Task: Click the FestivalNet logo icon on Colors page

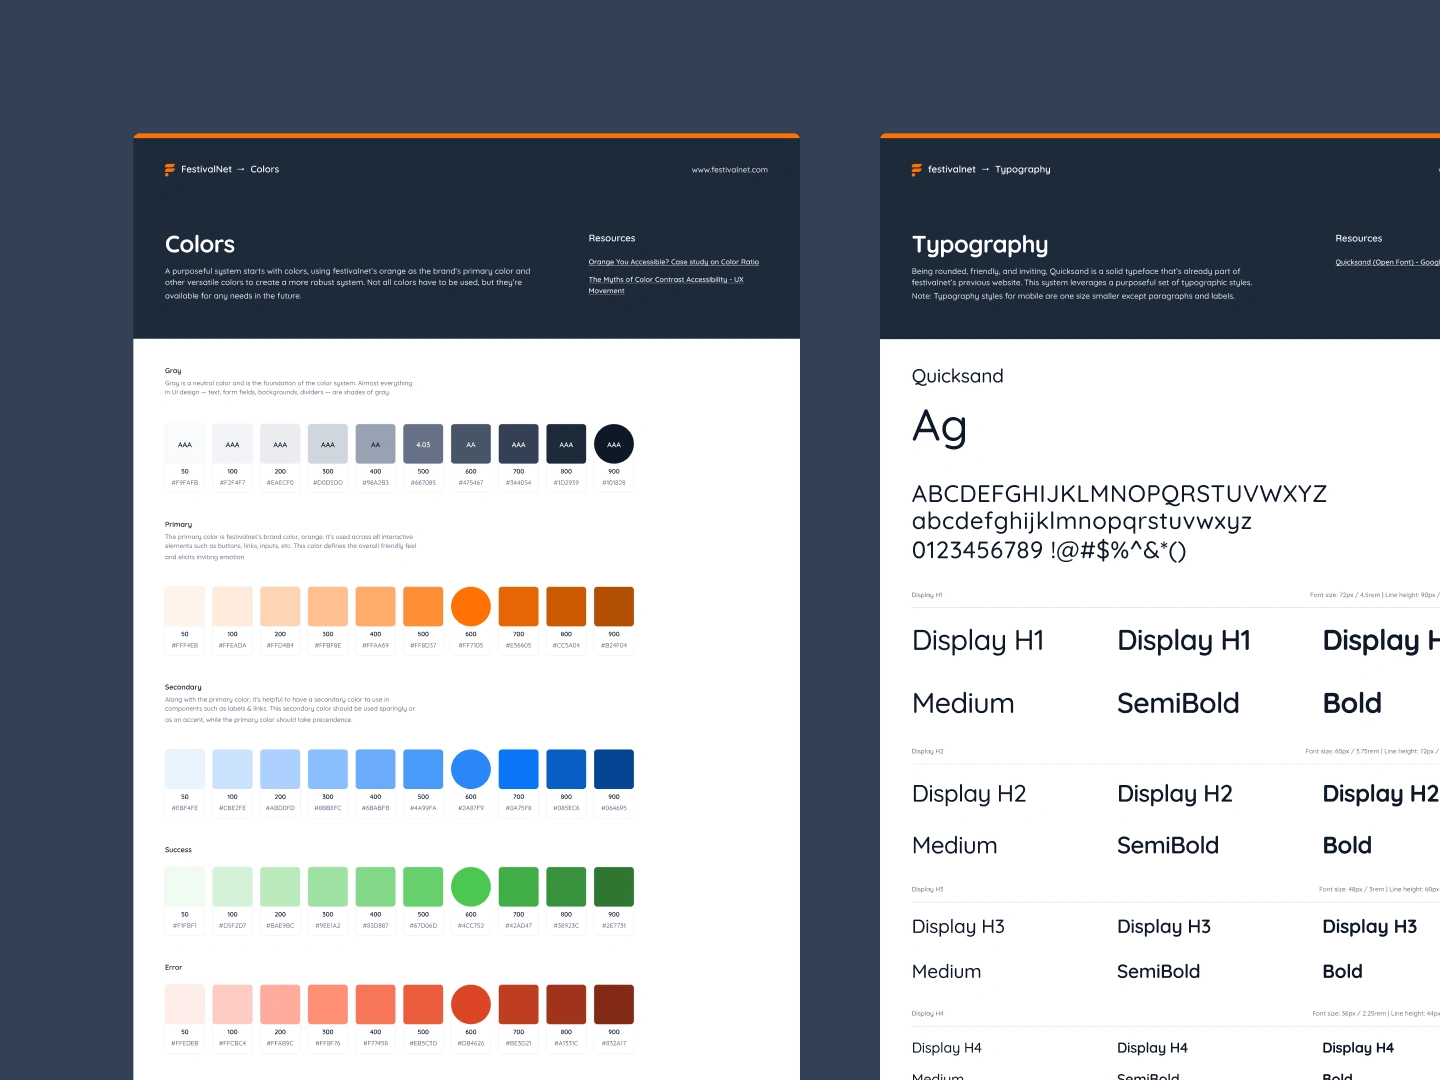Action: coord(169,169)
